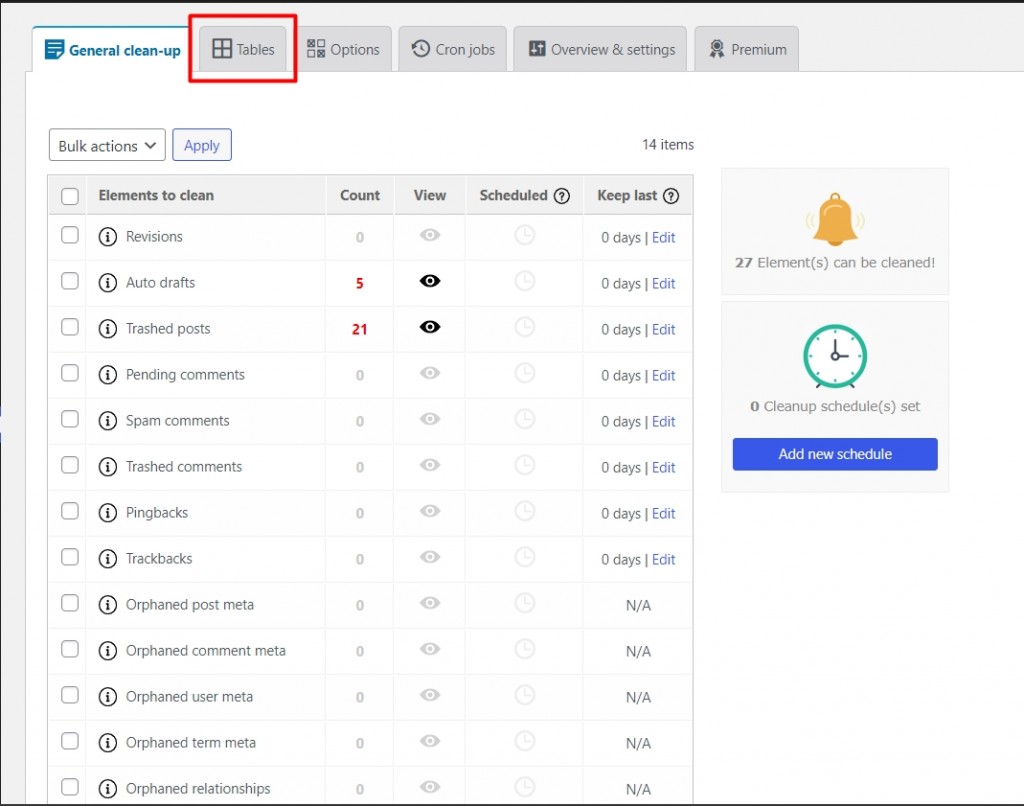Screen dimensions: 1024x806
Task: Click the Keep last column help icon
Action: [x=671, y=196]
